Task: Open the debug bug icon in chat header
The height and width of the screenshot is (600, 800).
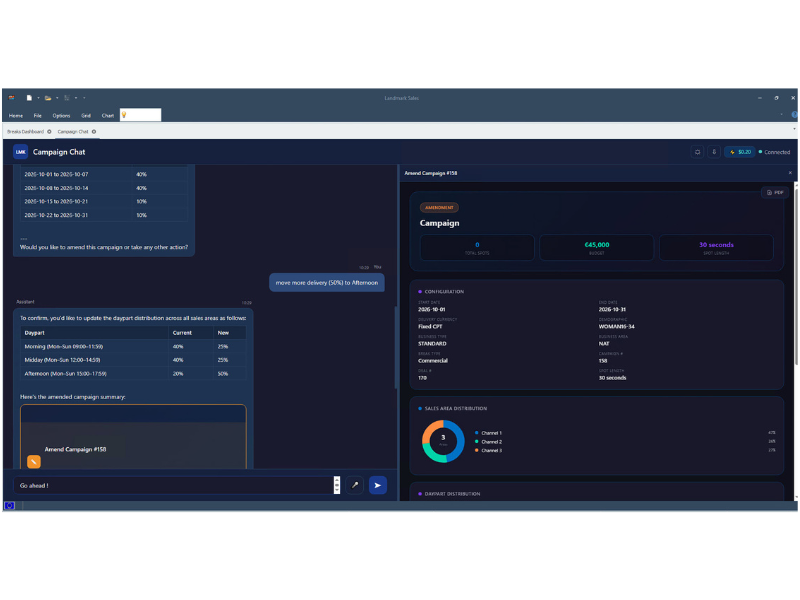Action: click(697, 152)
